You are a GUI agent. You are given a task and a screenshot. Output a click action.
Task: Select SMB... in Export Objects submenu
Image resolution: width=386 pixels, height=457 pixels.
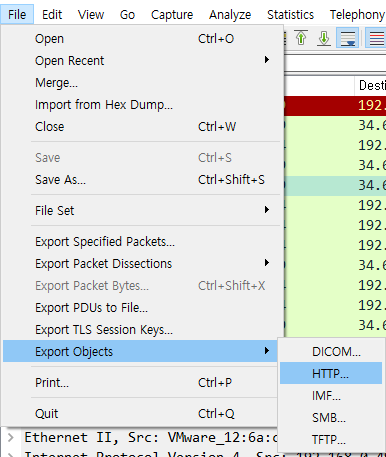[x=331, y=418]
